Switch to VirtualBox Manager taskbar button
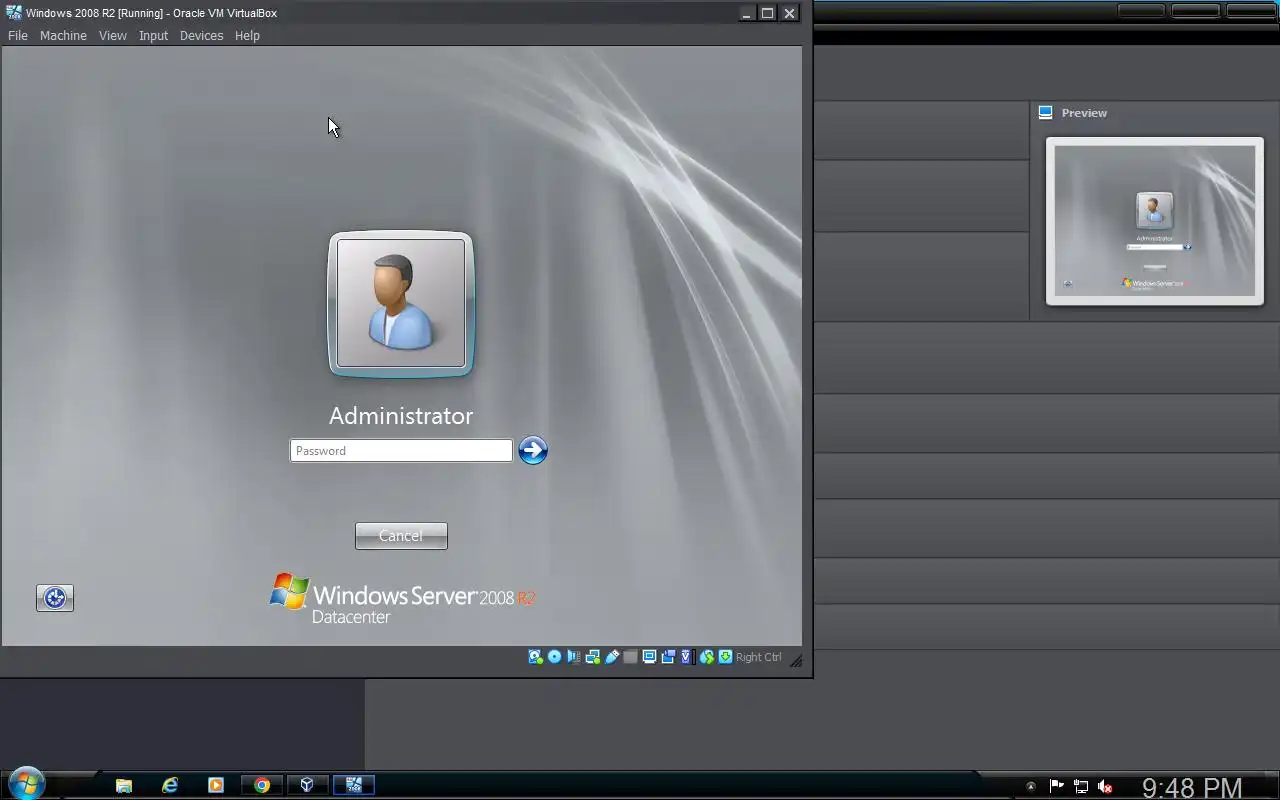This screenshot has width=1280, height=800. (308, 785)
